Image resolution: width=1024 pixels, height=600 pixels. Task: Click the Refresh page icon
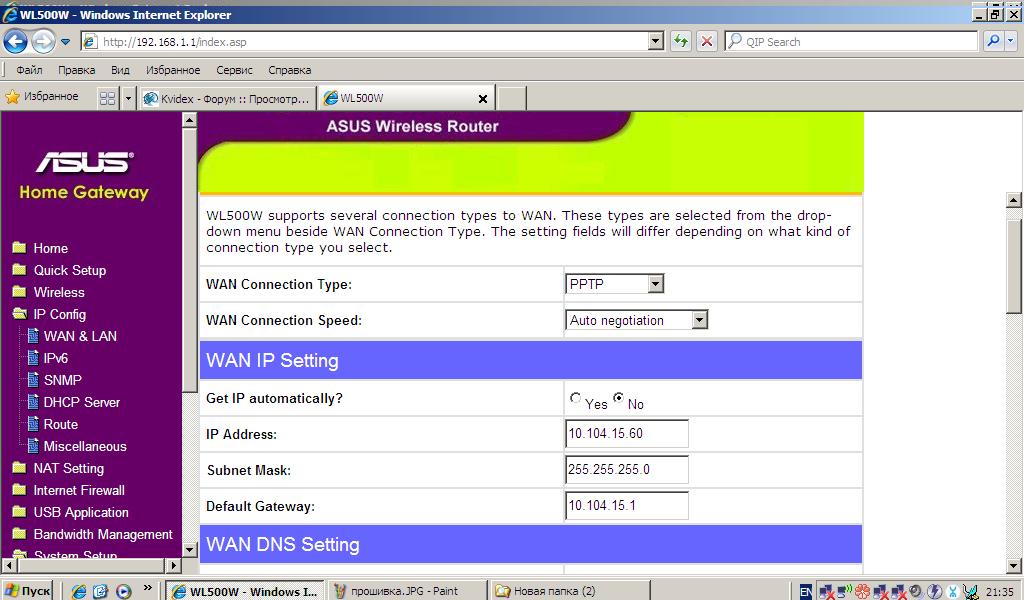pos(681,42)
